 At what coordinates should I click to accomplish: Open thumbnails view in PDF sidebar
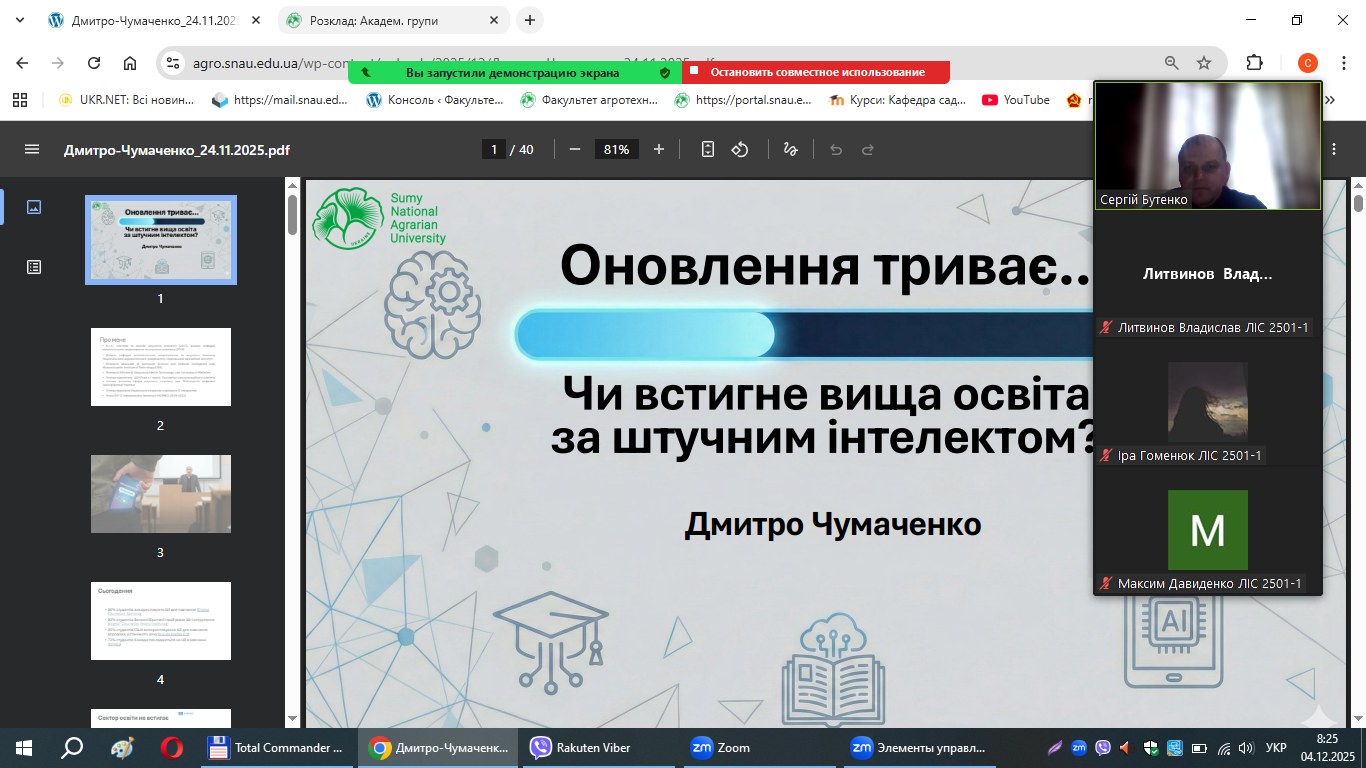tap(34, 207)
